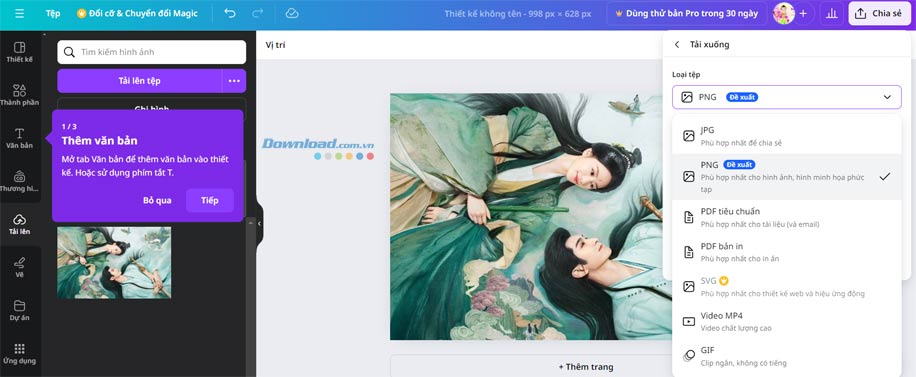The height and width of the screenshot is (377, 916).
Task: Open the Tệp menu
Action: tap(53, 13)
